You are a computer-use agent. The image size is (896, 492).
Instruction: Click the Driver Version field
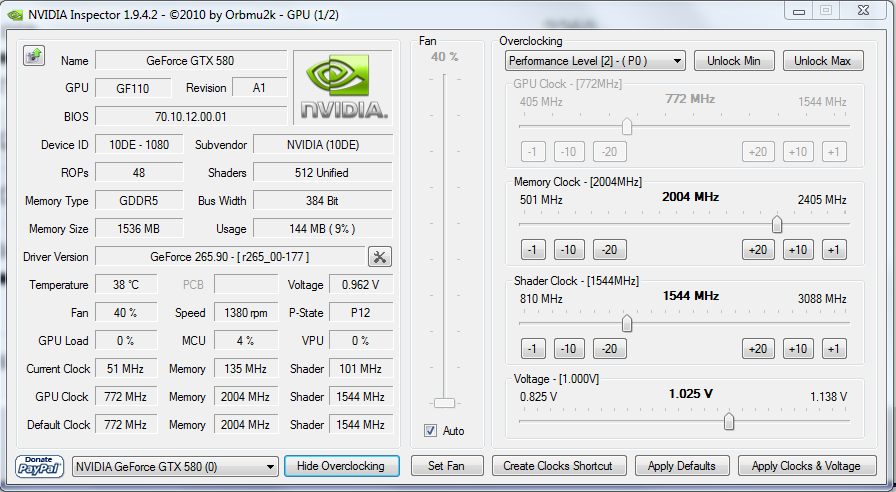click(x=230, y=257)
